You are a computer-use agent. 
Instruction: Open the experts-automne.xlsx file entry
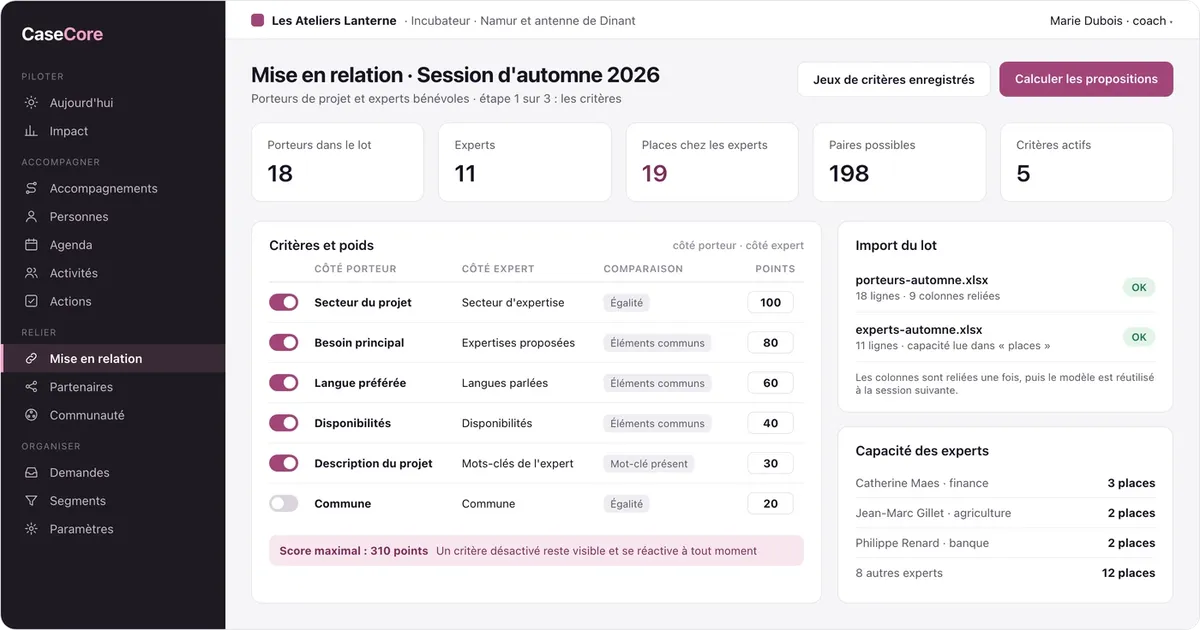click(1005, 337)
